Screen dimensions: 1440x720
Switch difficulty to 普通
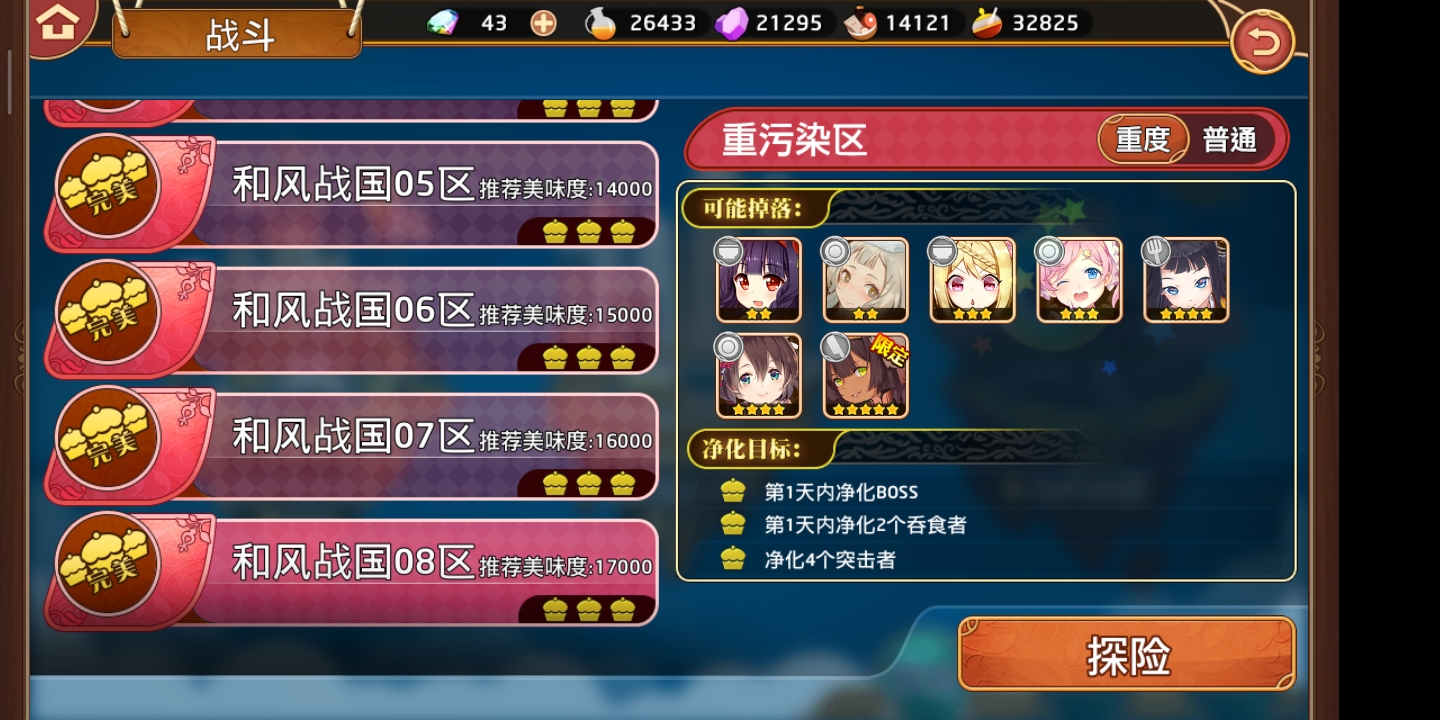pos(1229,140)
